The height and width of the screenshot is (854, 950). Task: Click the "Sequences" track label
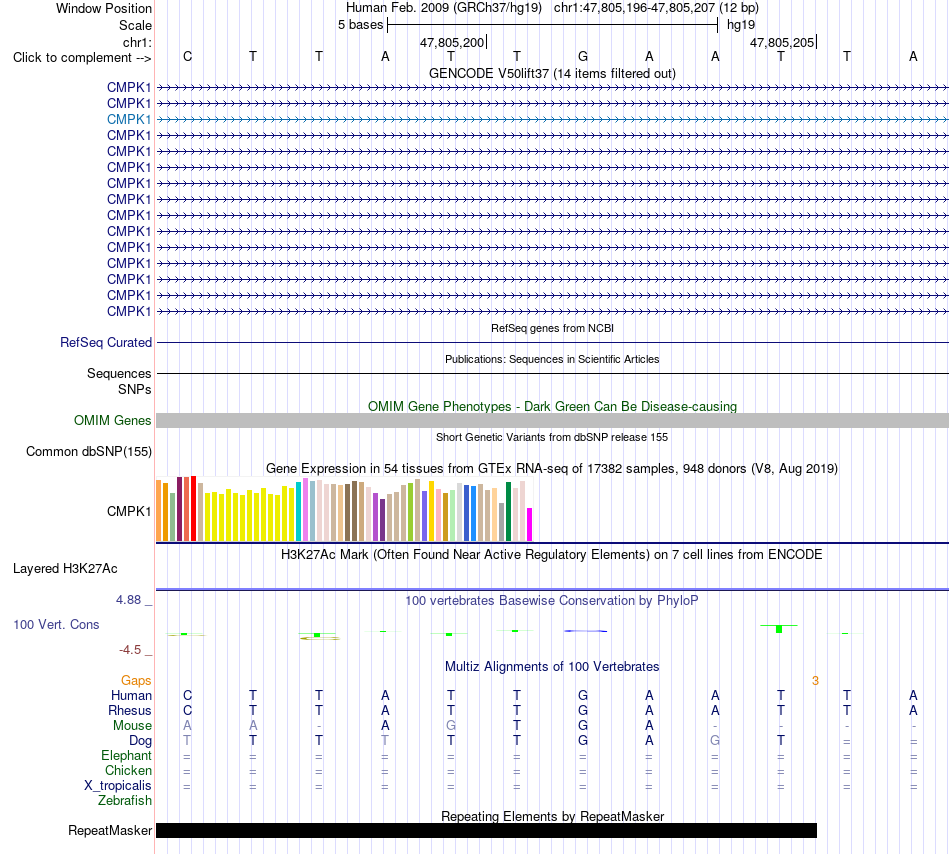(119, 373)
